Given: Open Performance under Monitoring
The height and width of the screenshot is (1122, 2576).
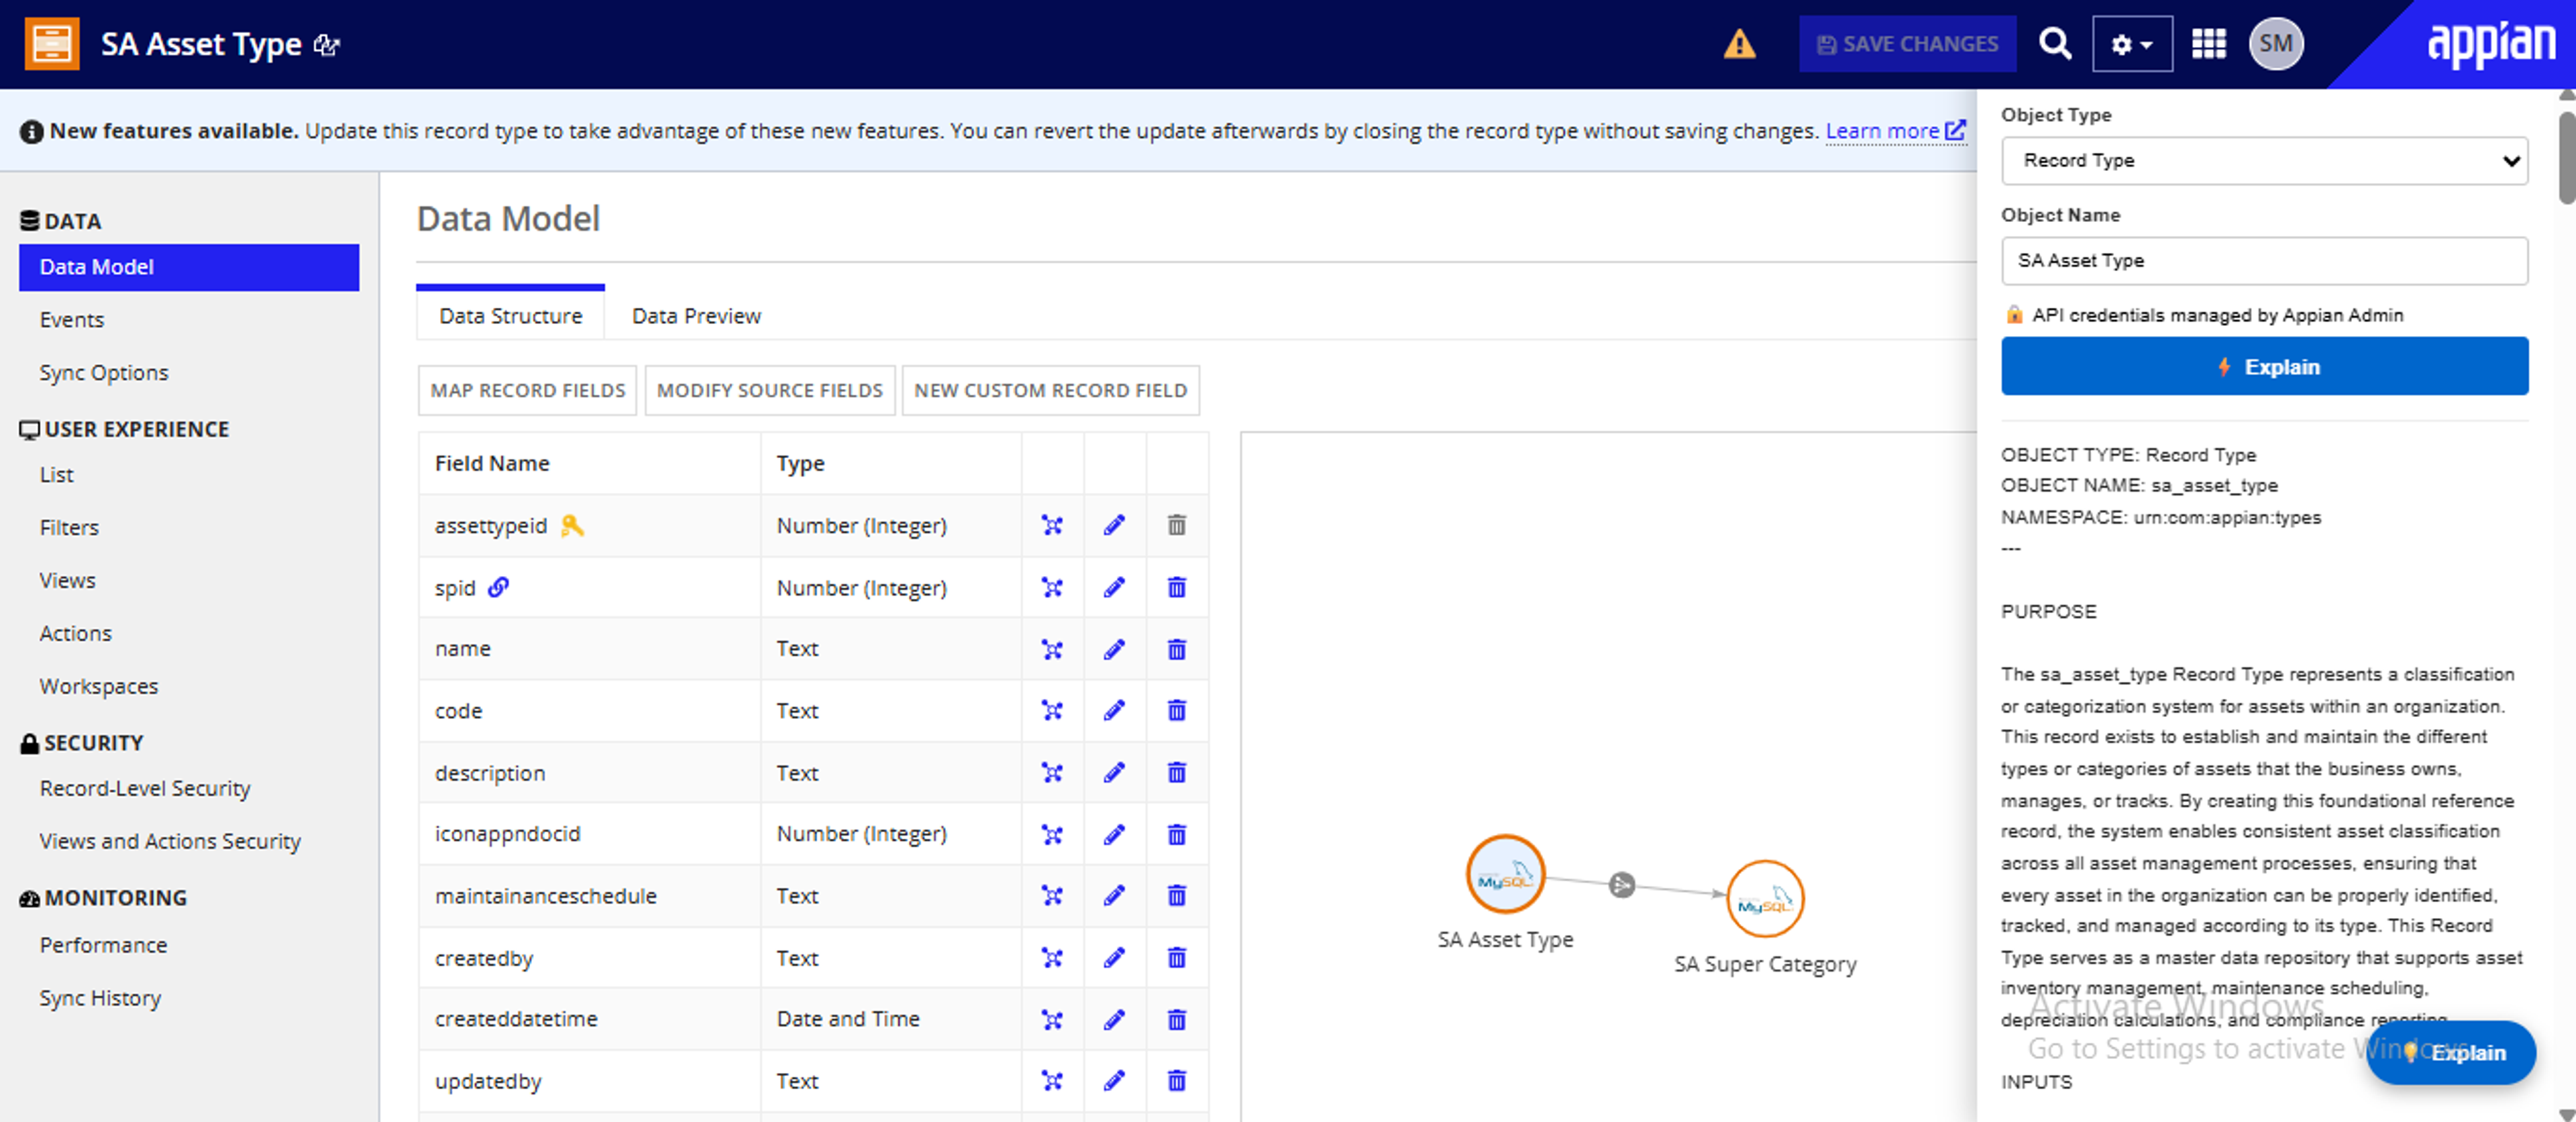Looking at the screenshot, I should pyautogui.click(x=103, y=945).
